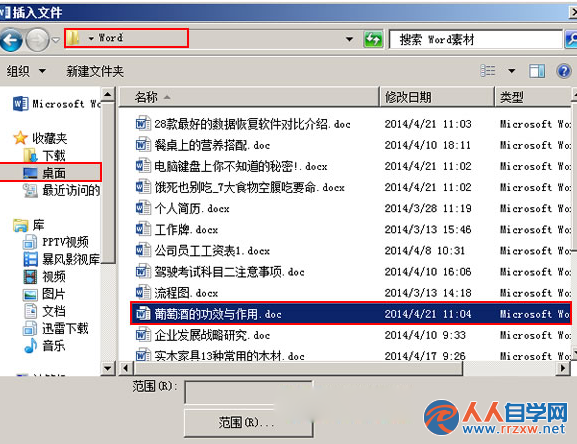The image size is (577, 444).
Task: Sort by 修改日期 column header
Action: click(436, 97)
